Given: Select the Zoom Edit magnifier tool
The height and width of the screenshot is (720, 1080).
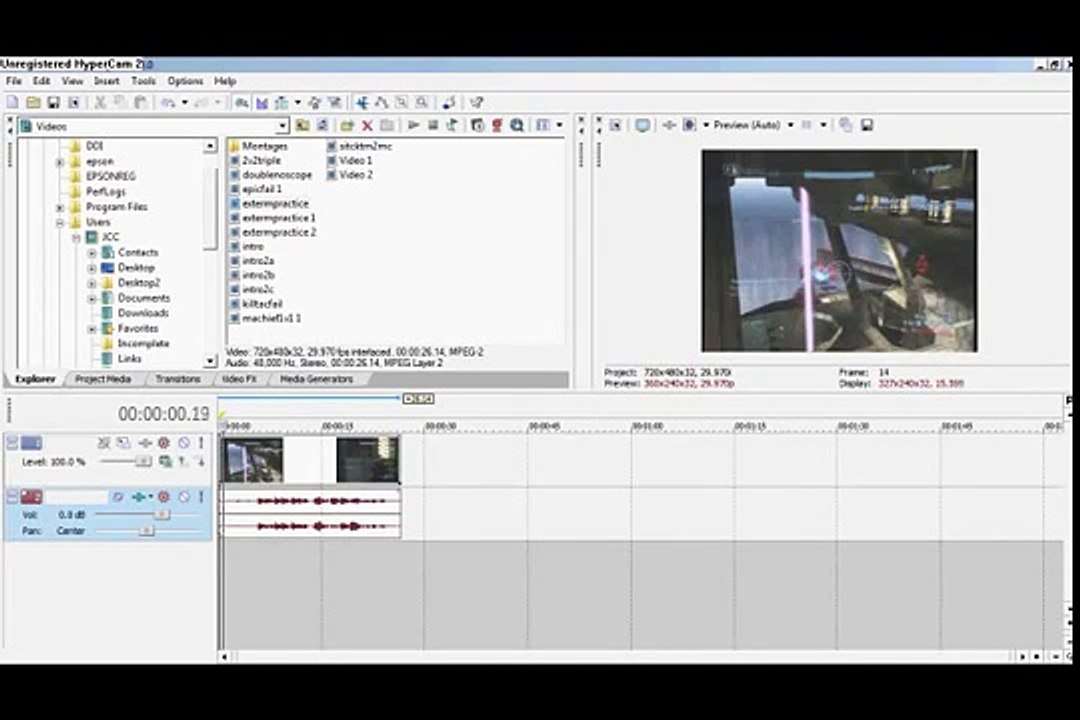Looking at the screenshot, I should pos(422,103).
